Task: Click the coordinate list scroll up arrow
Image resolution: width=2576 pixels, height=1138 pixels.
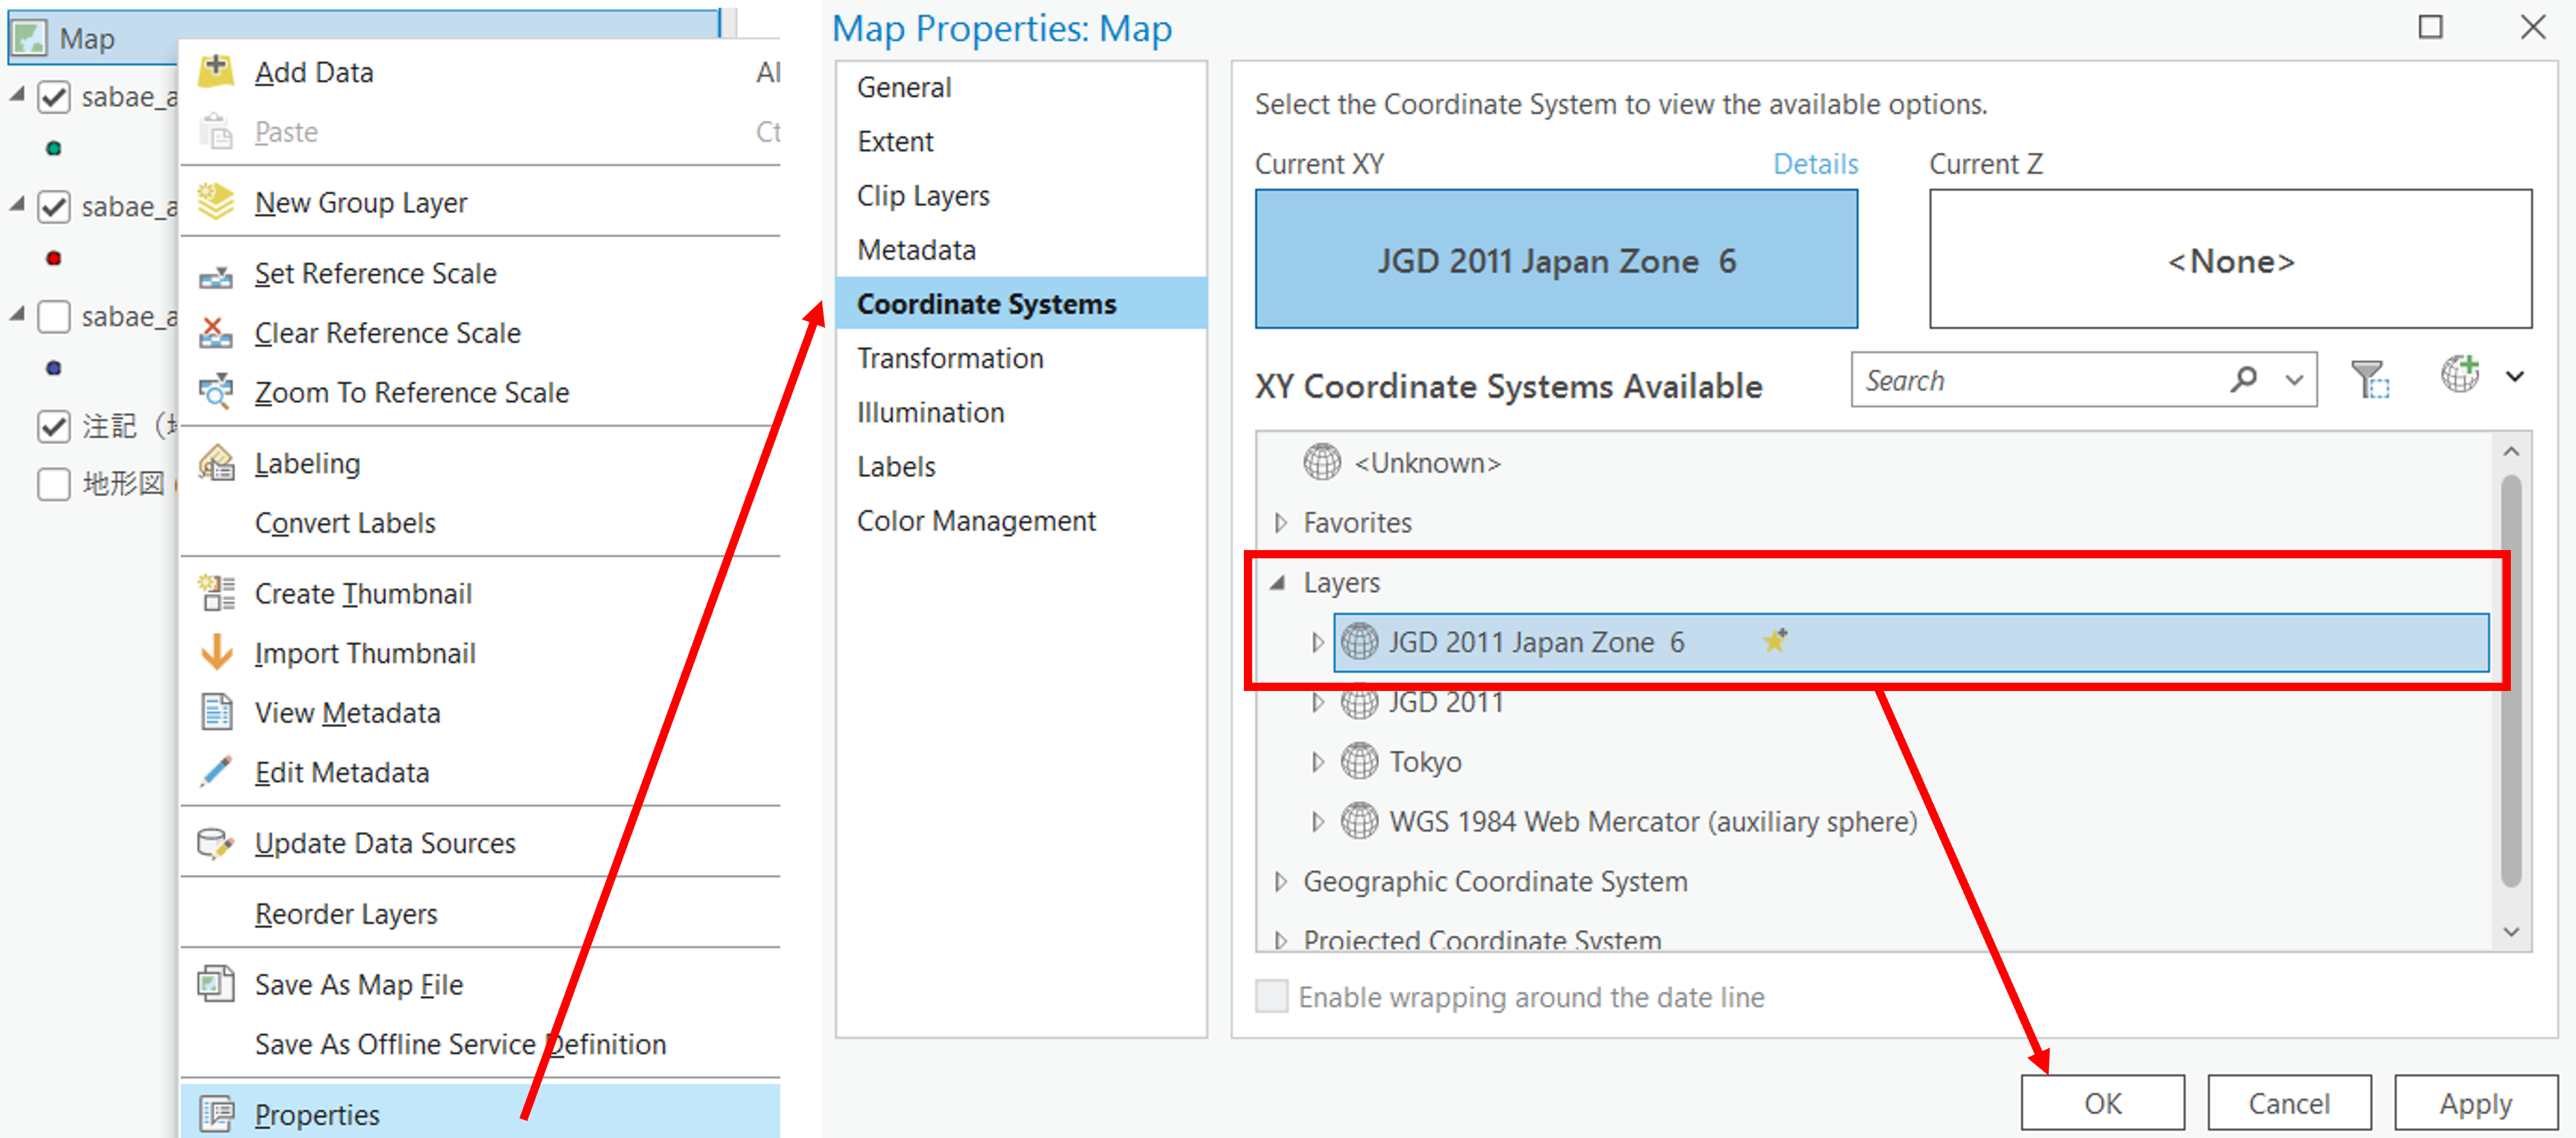Action: [2511, 452]
